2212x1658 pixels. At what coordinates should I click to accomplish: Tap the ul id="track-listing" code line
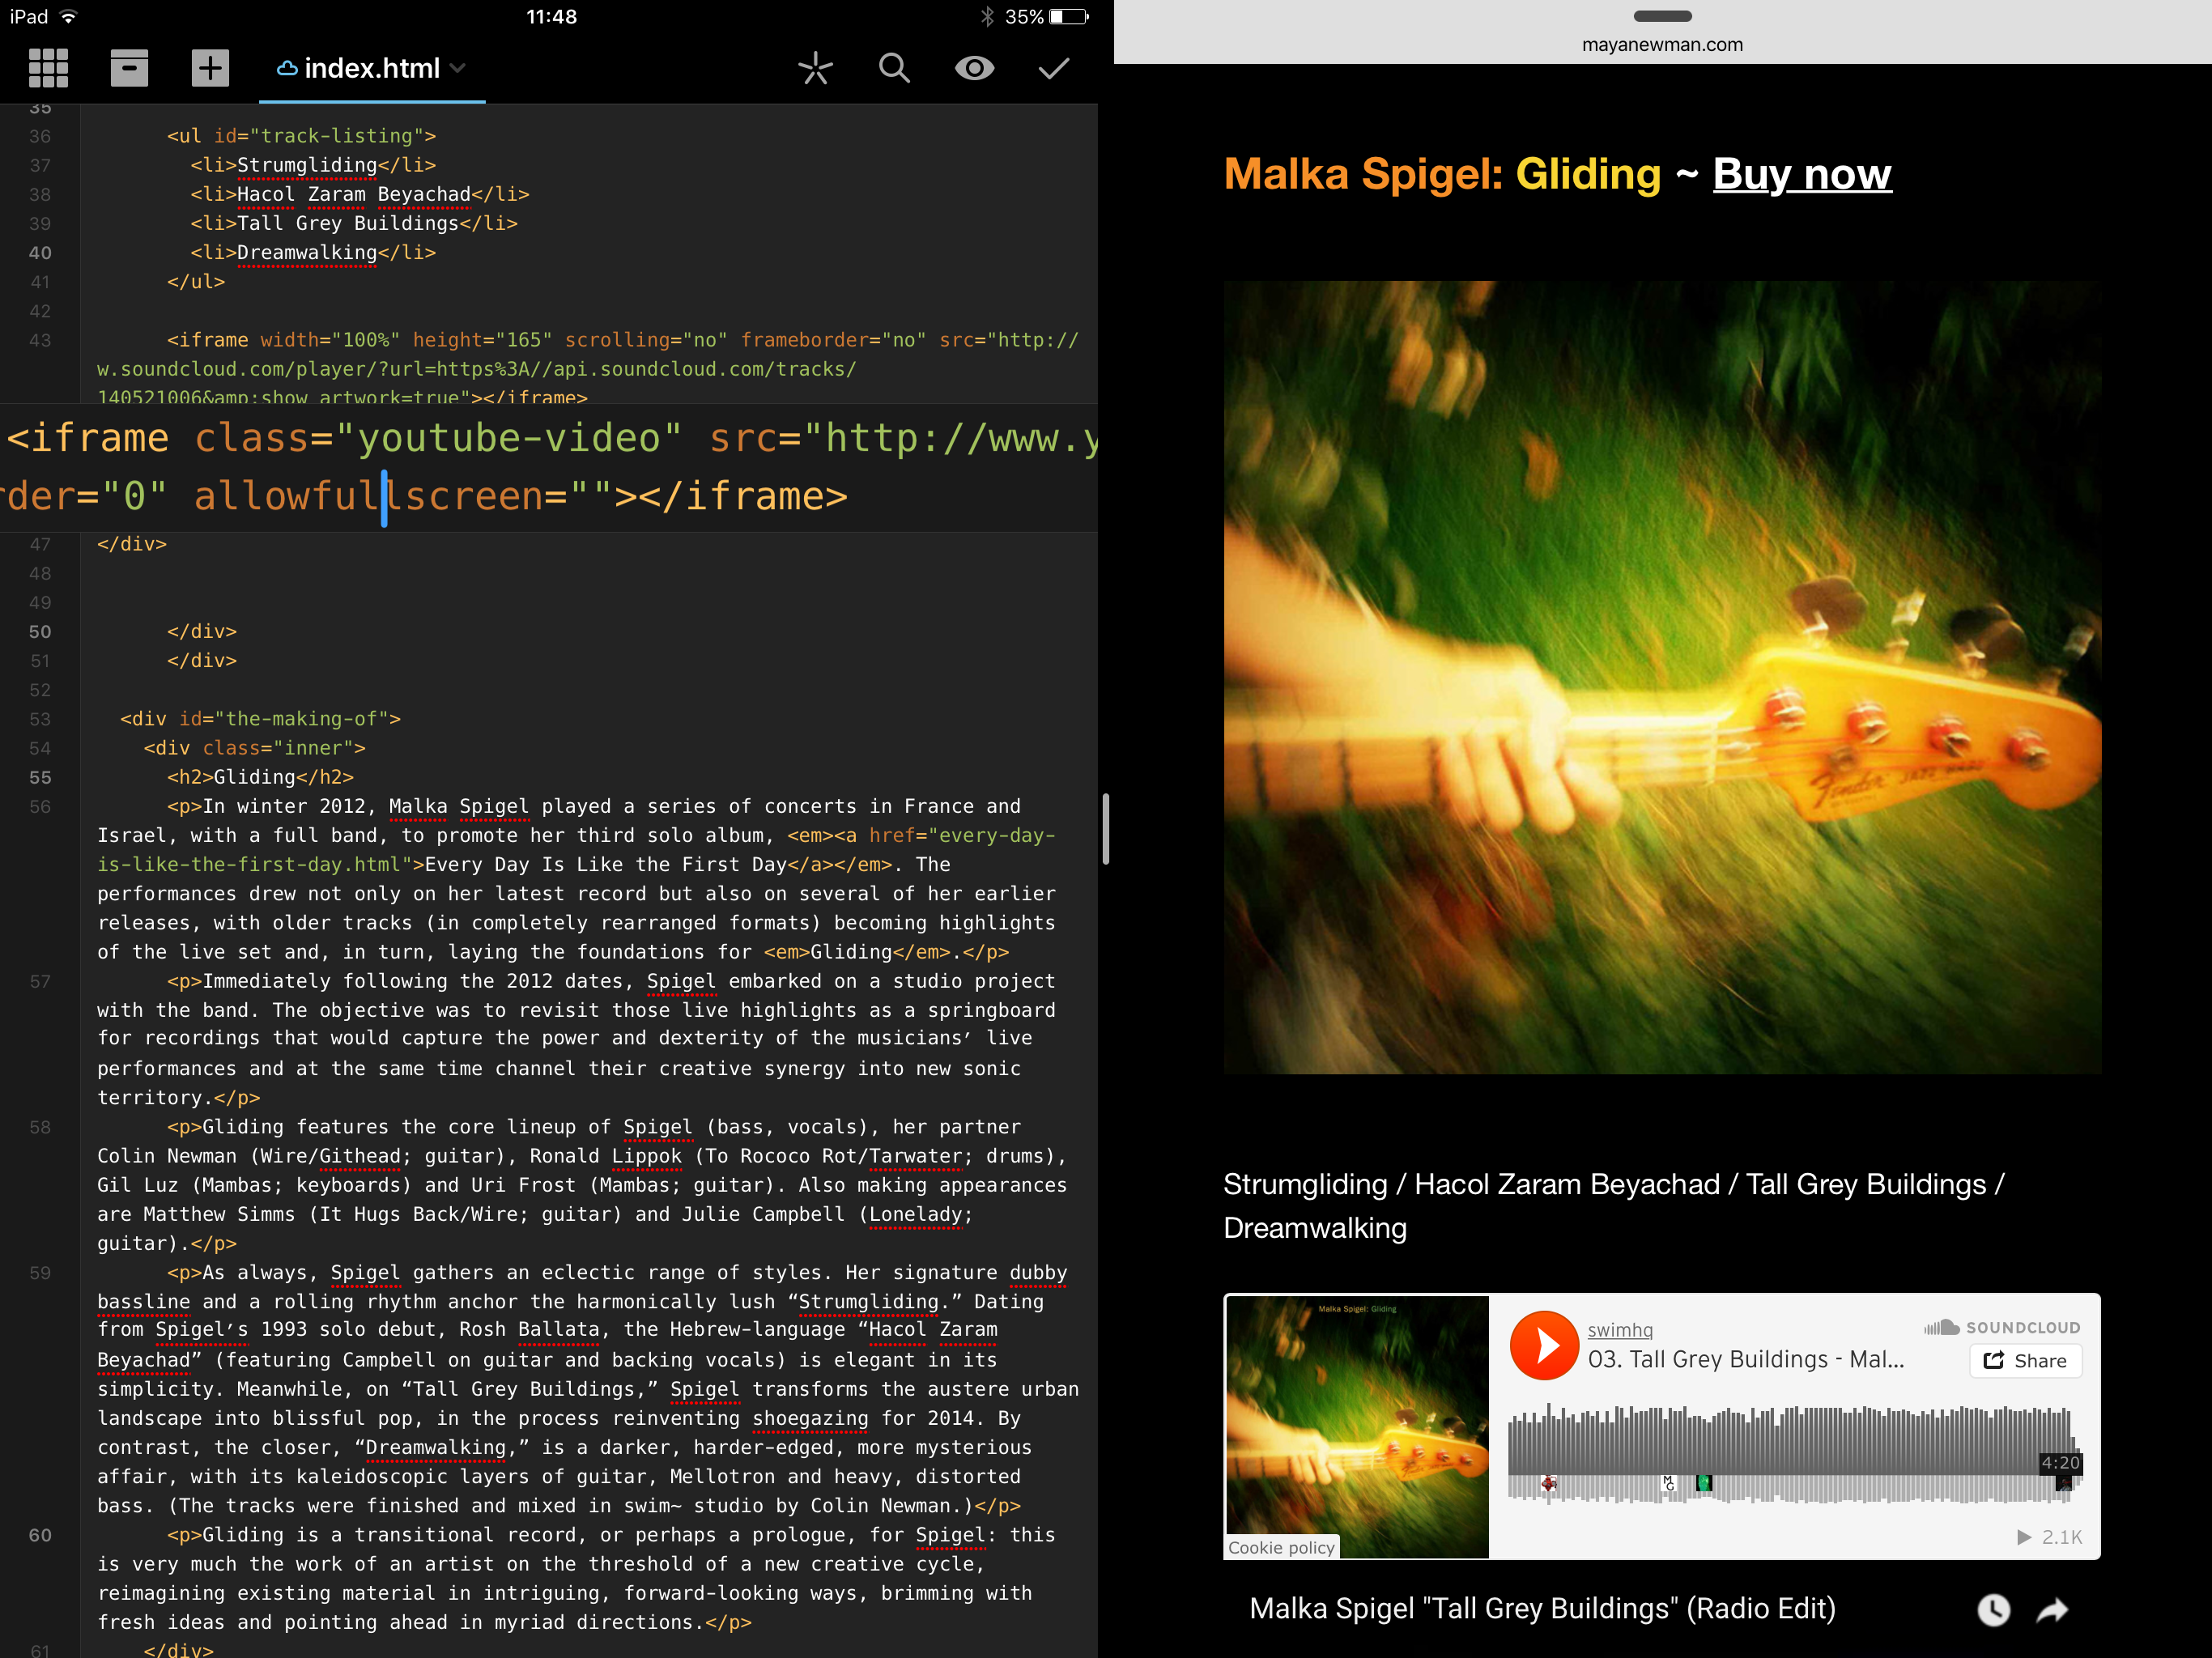pyautogui.click(x=301, y=136)
